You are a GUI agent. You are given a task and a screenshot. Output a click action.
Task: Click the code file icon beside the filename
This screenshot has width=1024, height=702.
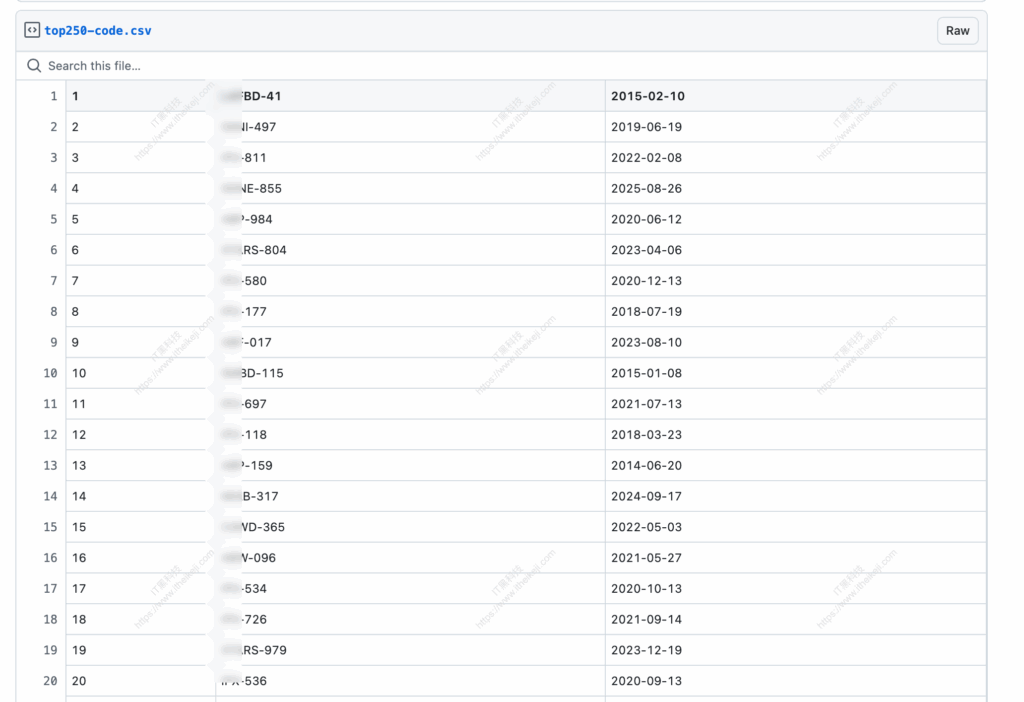(x=30, y=30)
